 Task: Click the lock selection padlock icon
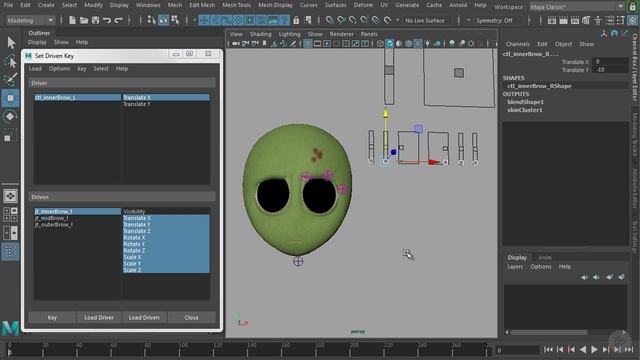point(296,20)
